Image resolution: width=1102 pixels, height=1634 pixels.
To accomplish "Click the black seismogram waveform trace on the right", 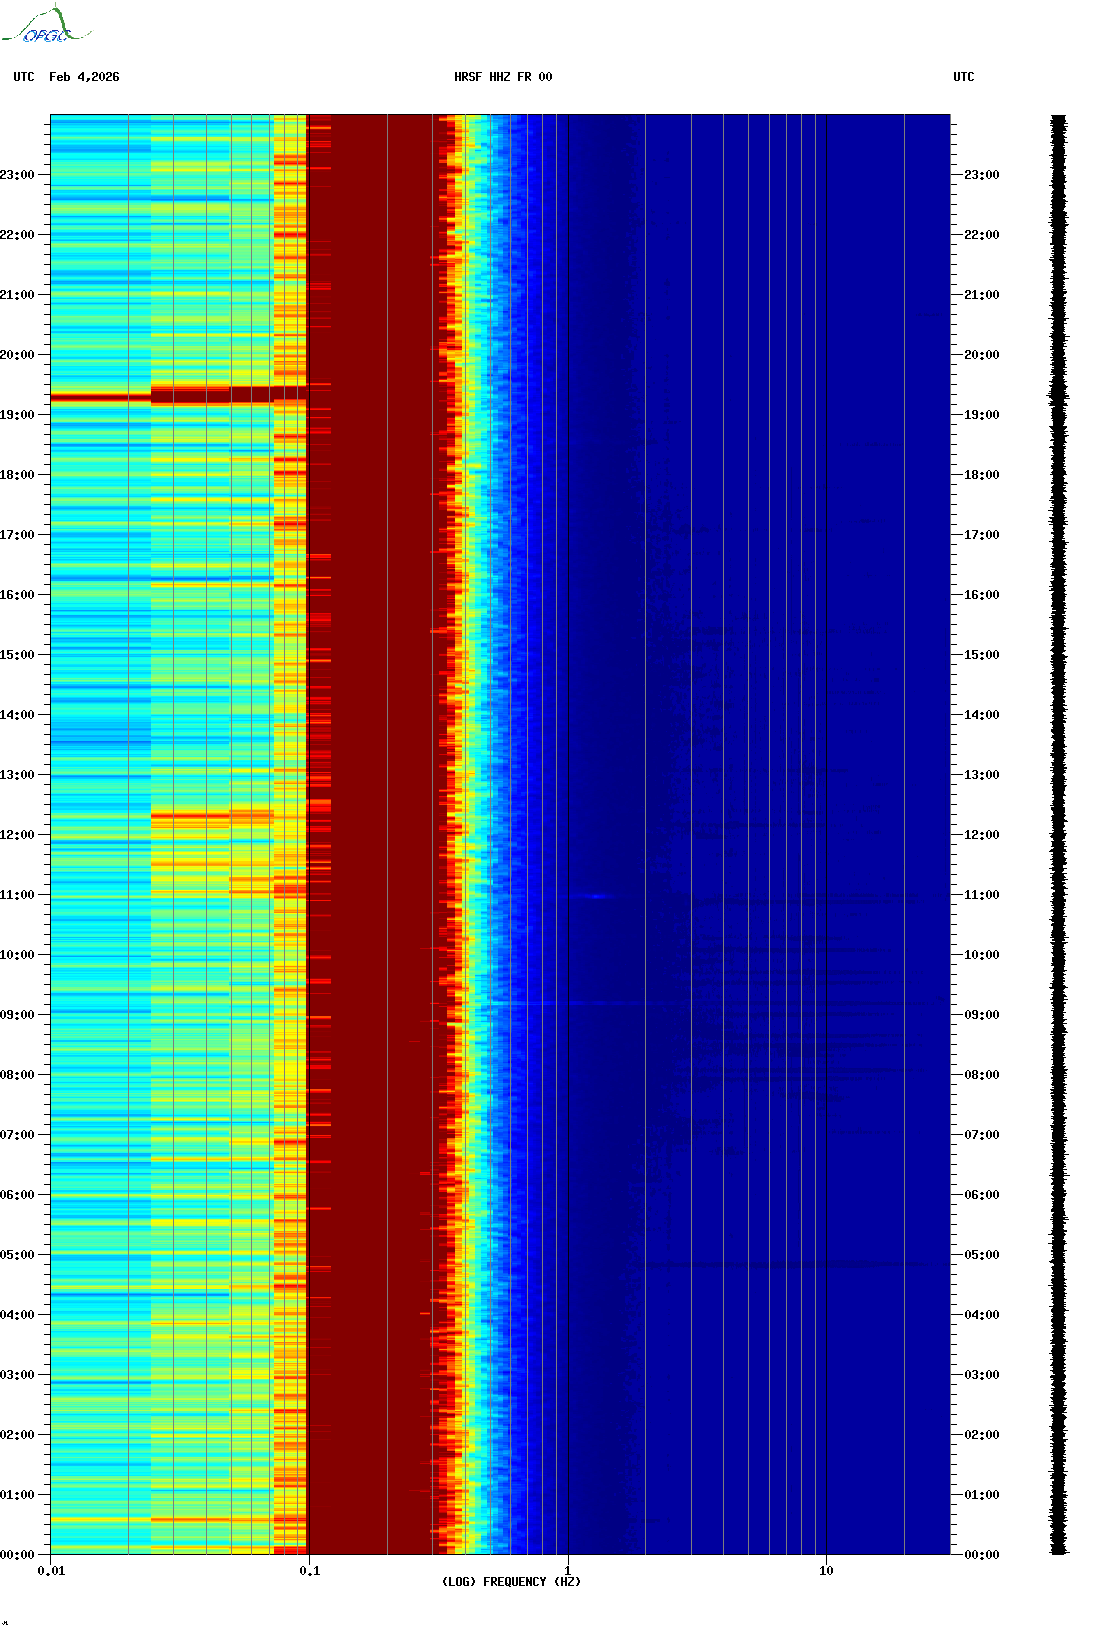I will coord(1058,835).
